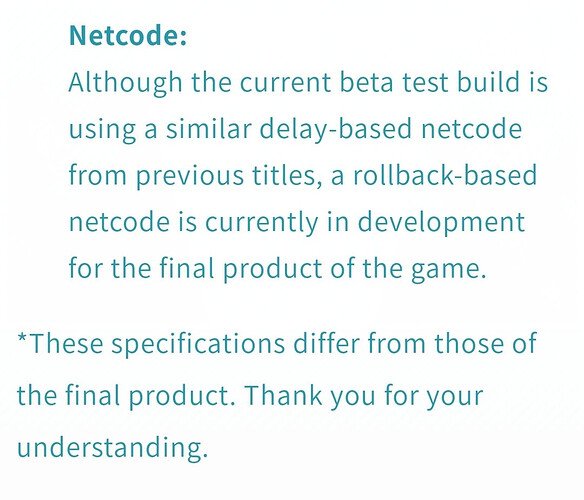The image size is (584, 500).
Task: Click the words 'These specifications'
Action: 157,344
